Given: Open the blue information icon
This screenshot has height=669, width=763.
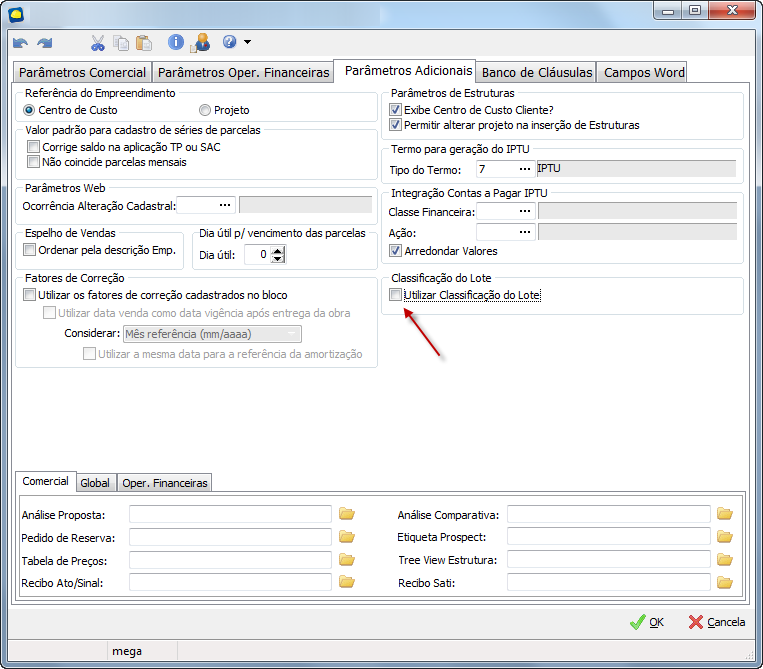Looking at the screenshot, I should [176, 42].
